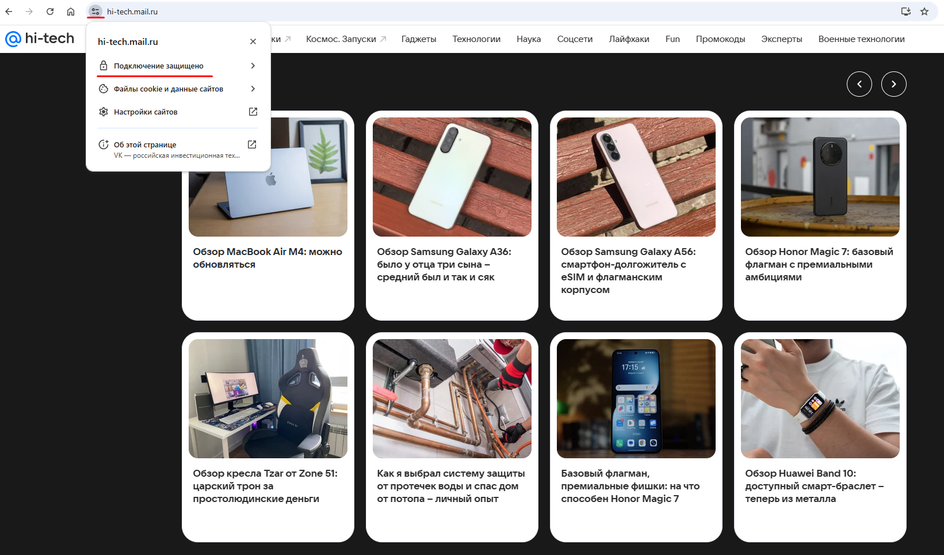Open external link icon for Настройки сайтов
The width and height of the screenshot is (944, 555).
(253, 112)
